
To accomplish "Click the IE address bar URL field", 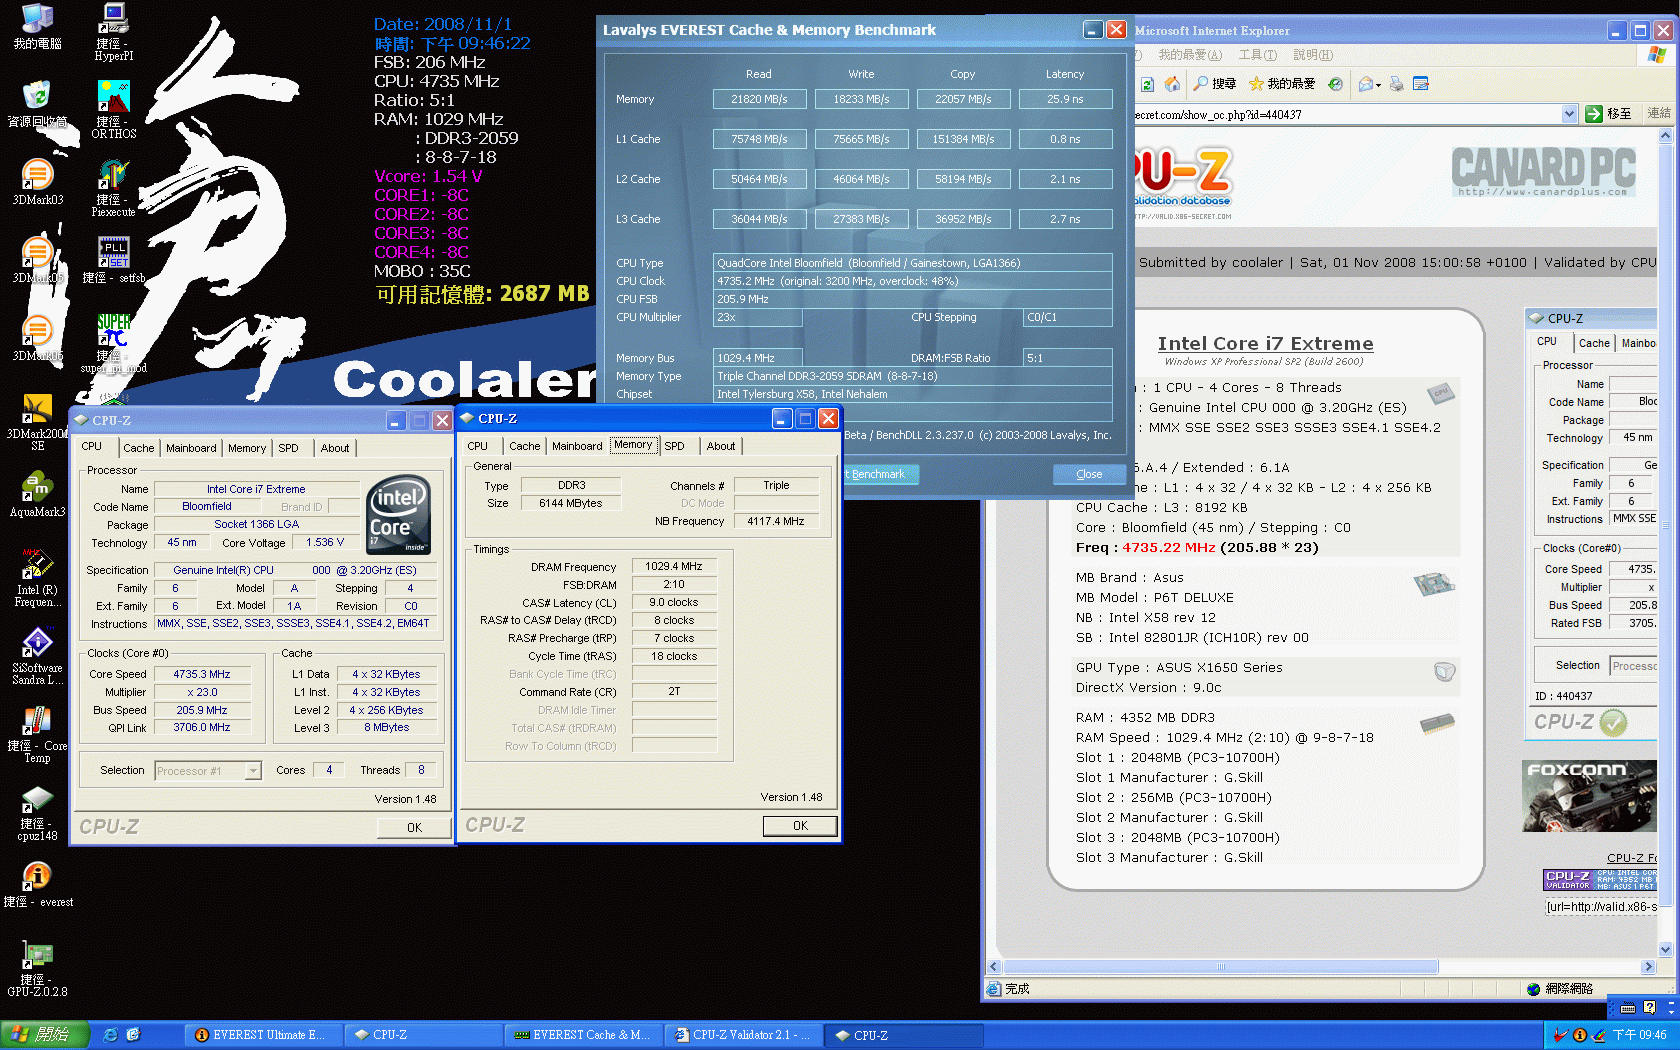I will pyautogui.click(x=1347, y=114).
